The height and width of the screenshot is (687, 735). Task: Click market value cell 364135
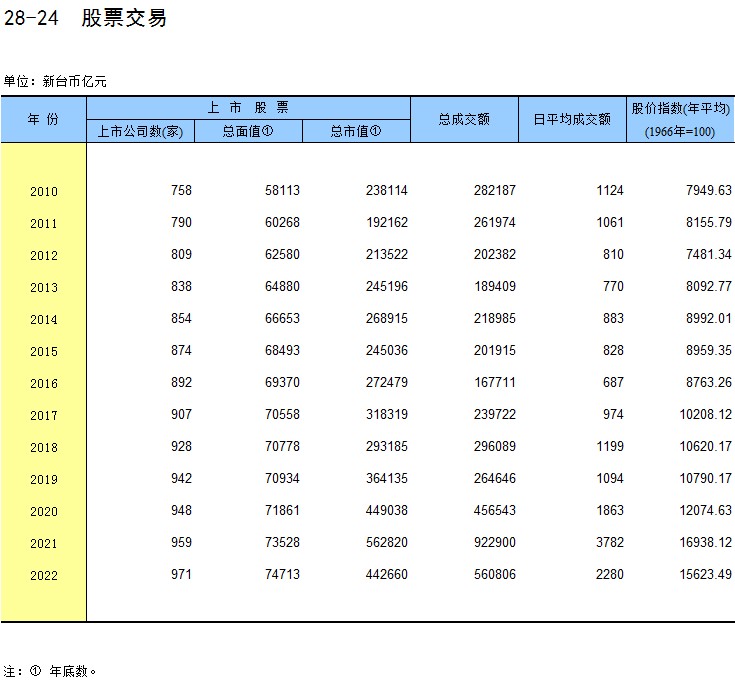387,478
